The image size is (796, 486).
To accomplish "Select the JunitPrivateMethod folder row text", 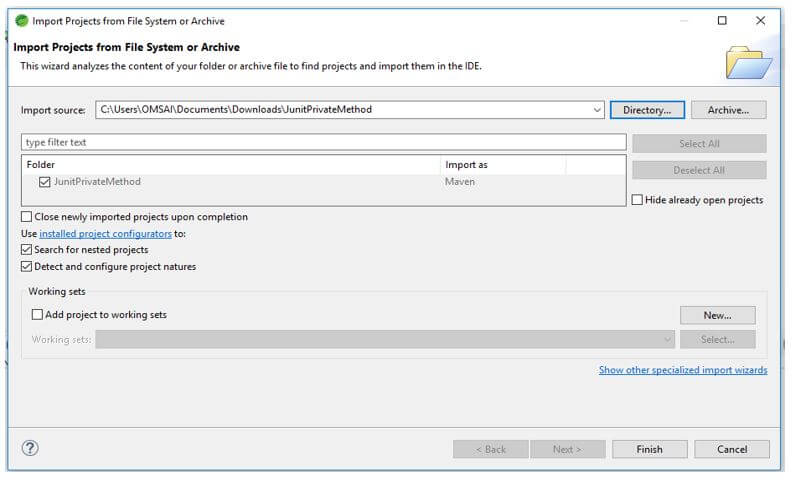I will (x=97, y=182).
